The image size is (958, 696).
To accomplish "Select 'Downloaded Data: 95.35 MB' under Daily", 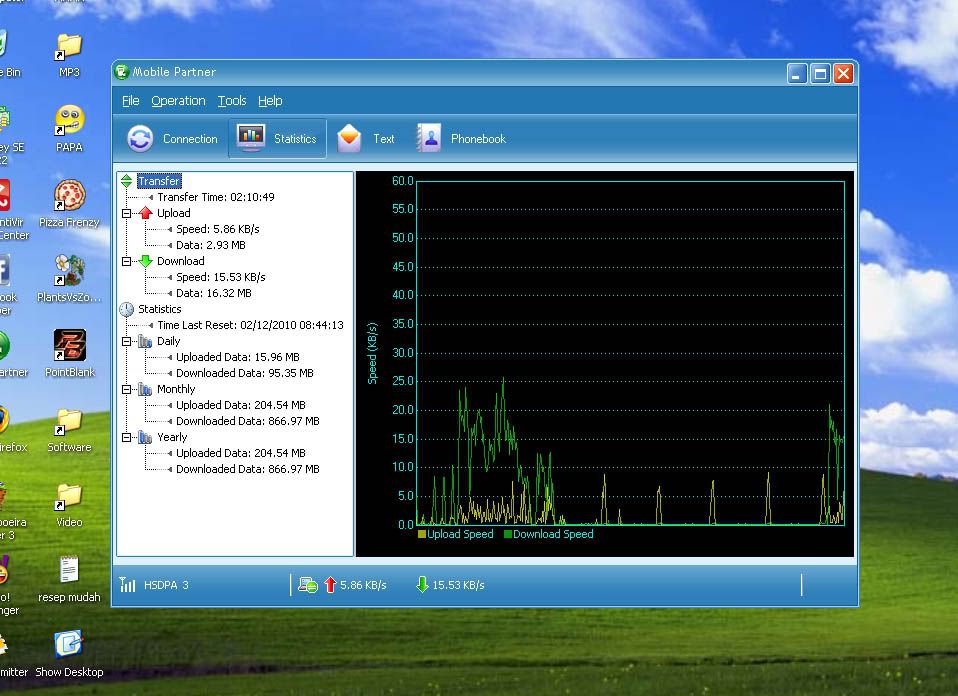I will (x=244, y=373).
